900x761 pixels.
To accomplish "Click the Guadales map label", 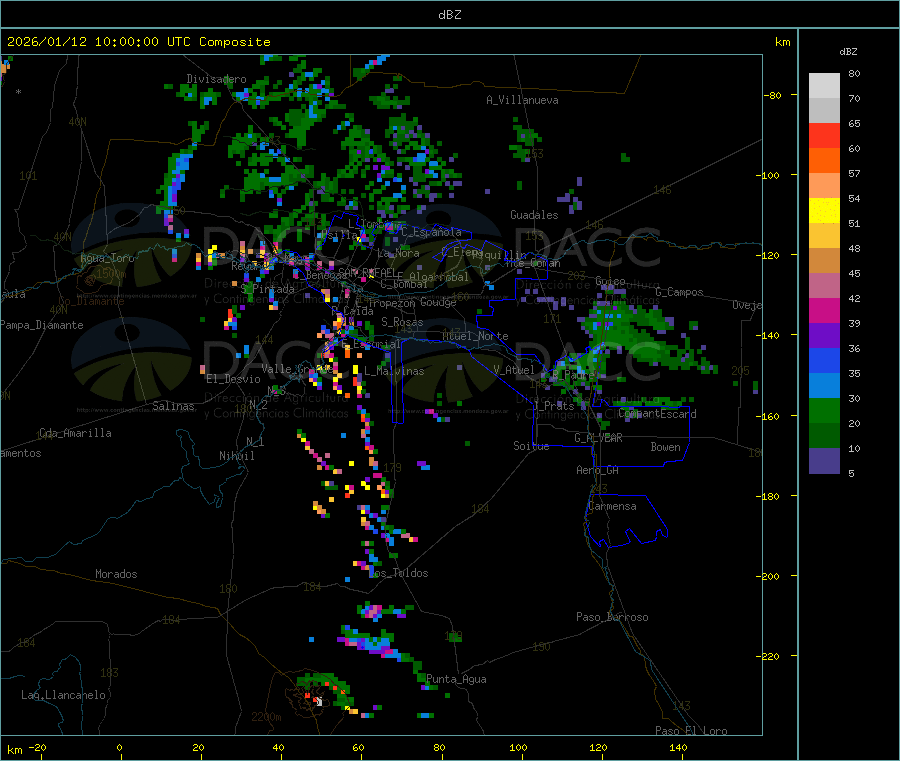I will (x=534, y=215).
